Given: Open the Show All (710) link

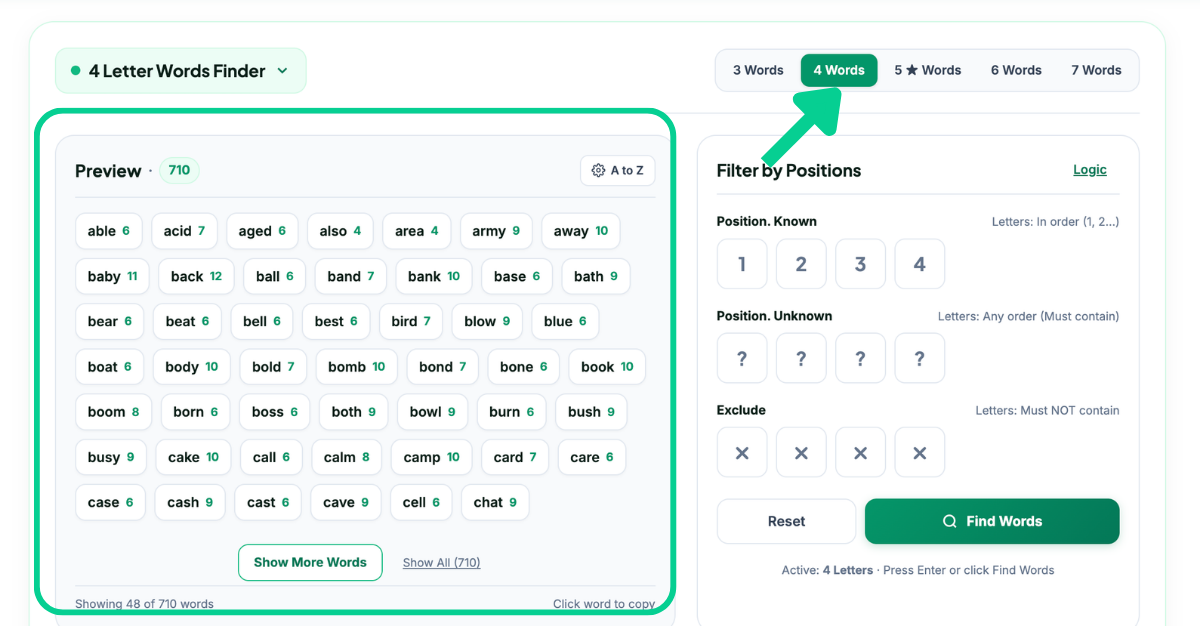Looking at the screenshot, I should 442,563.
